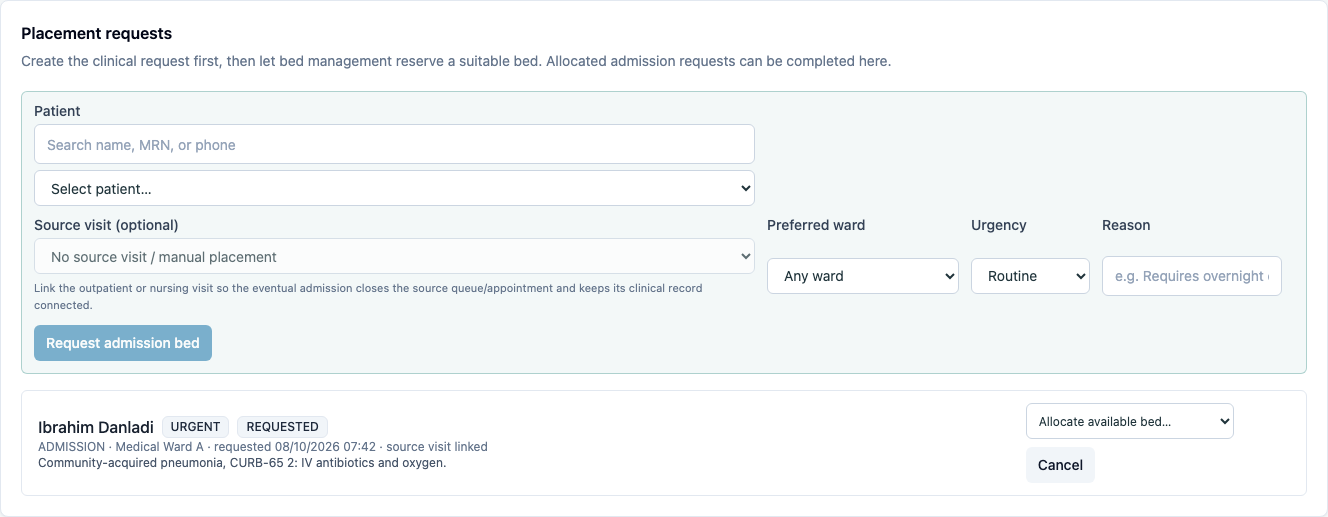Click the Urgency label

click(999, 225)
